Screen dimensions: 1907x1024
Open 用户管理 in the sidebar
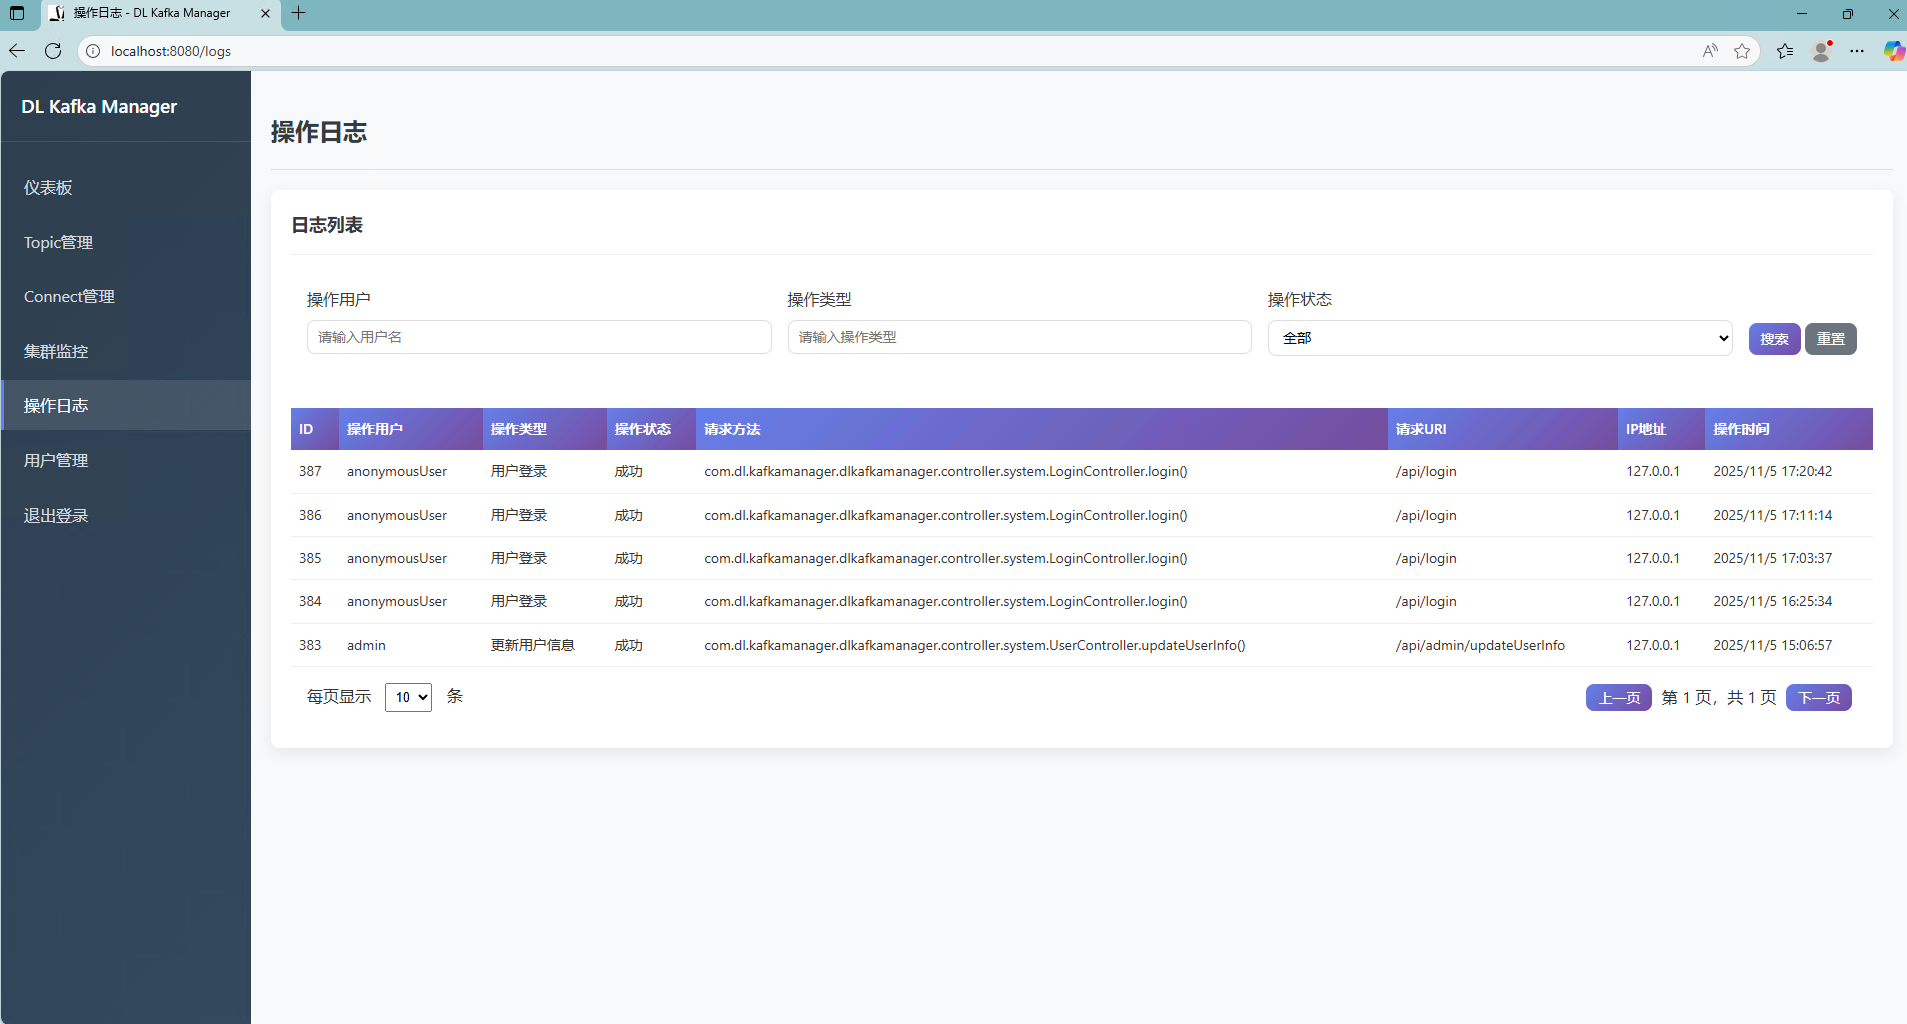(126, 460)
